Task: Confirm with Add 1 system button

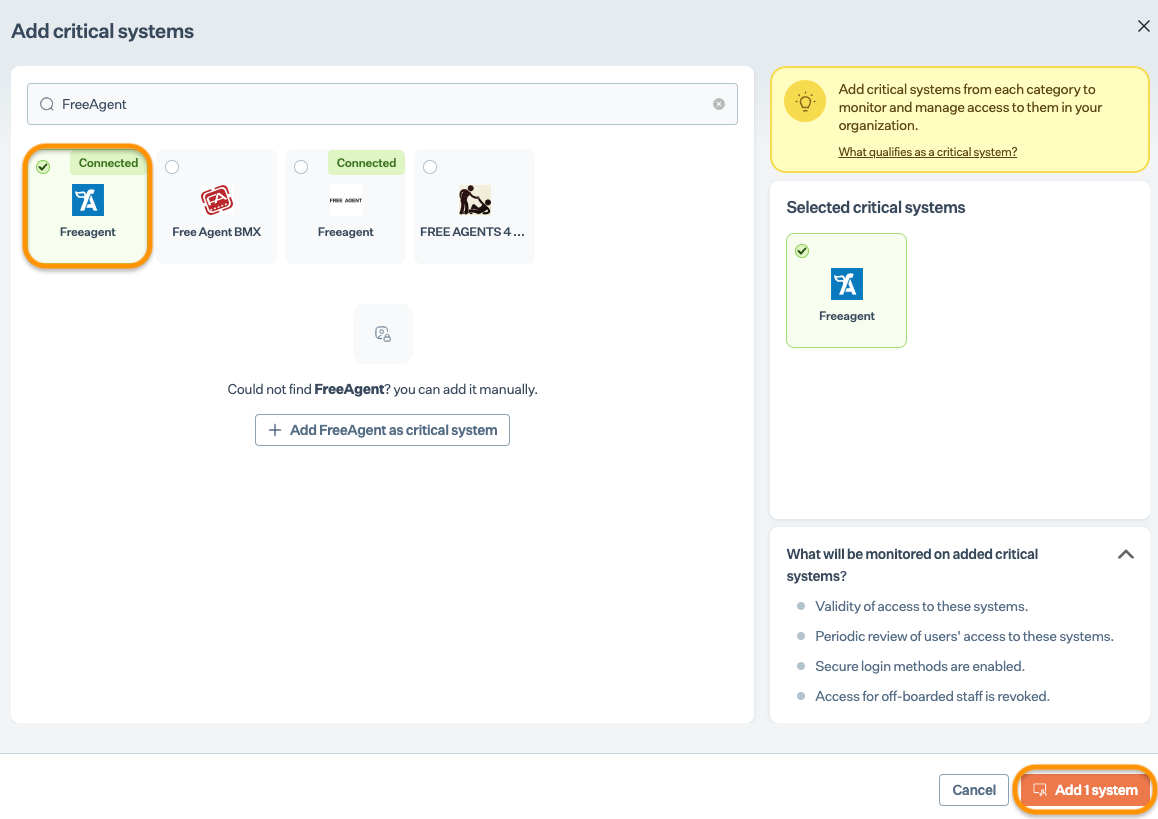Action: tap(1084, 790)
